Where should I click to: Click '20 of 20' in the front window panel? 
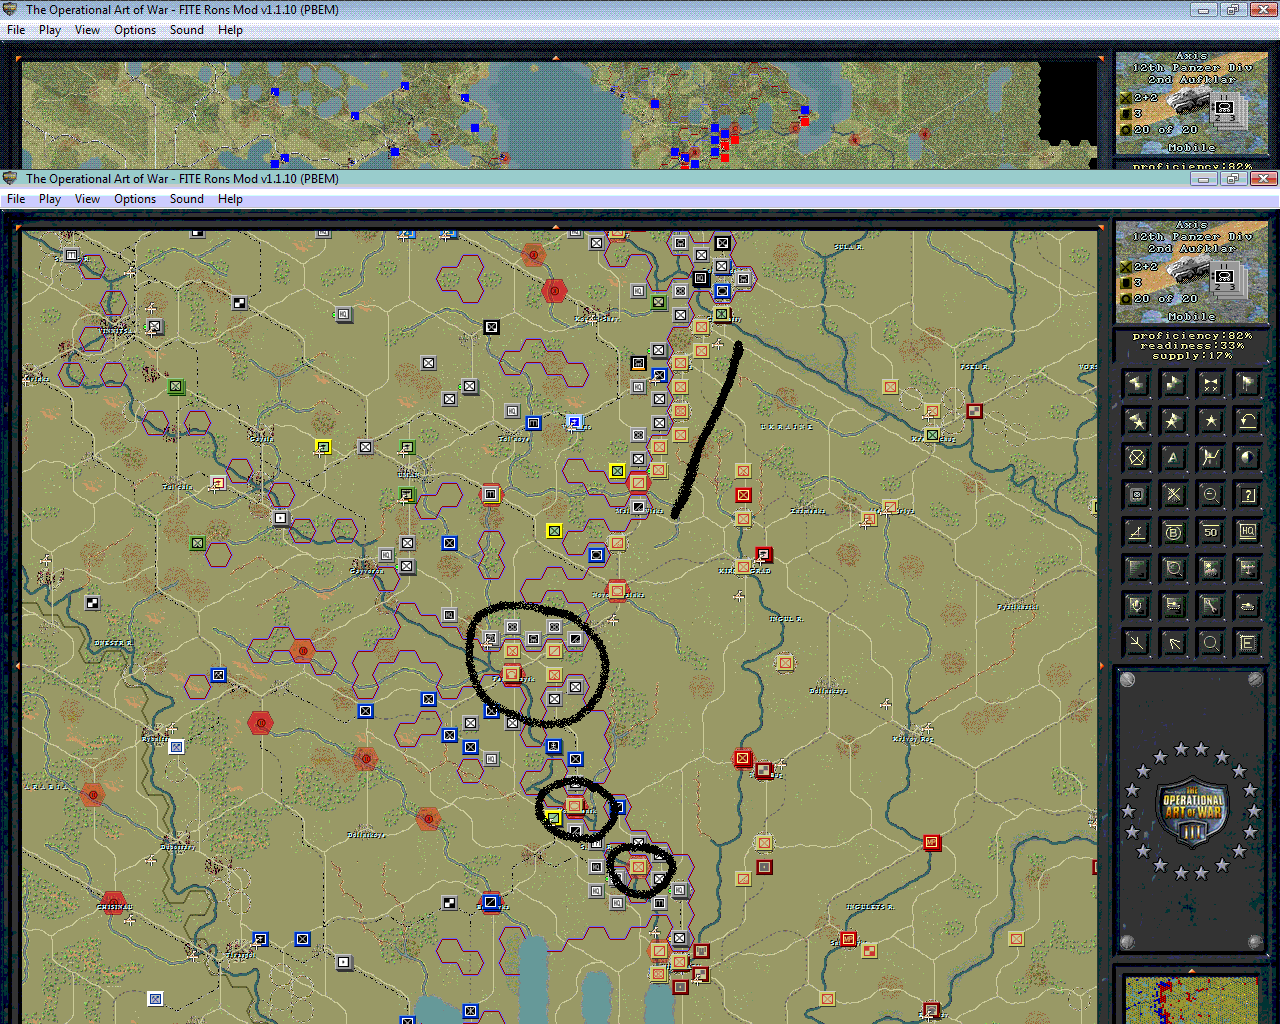click(1165, 299)
